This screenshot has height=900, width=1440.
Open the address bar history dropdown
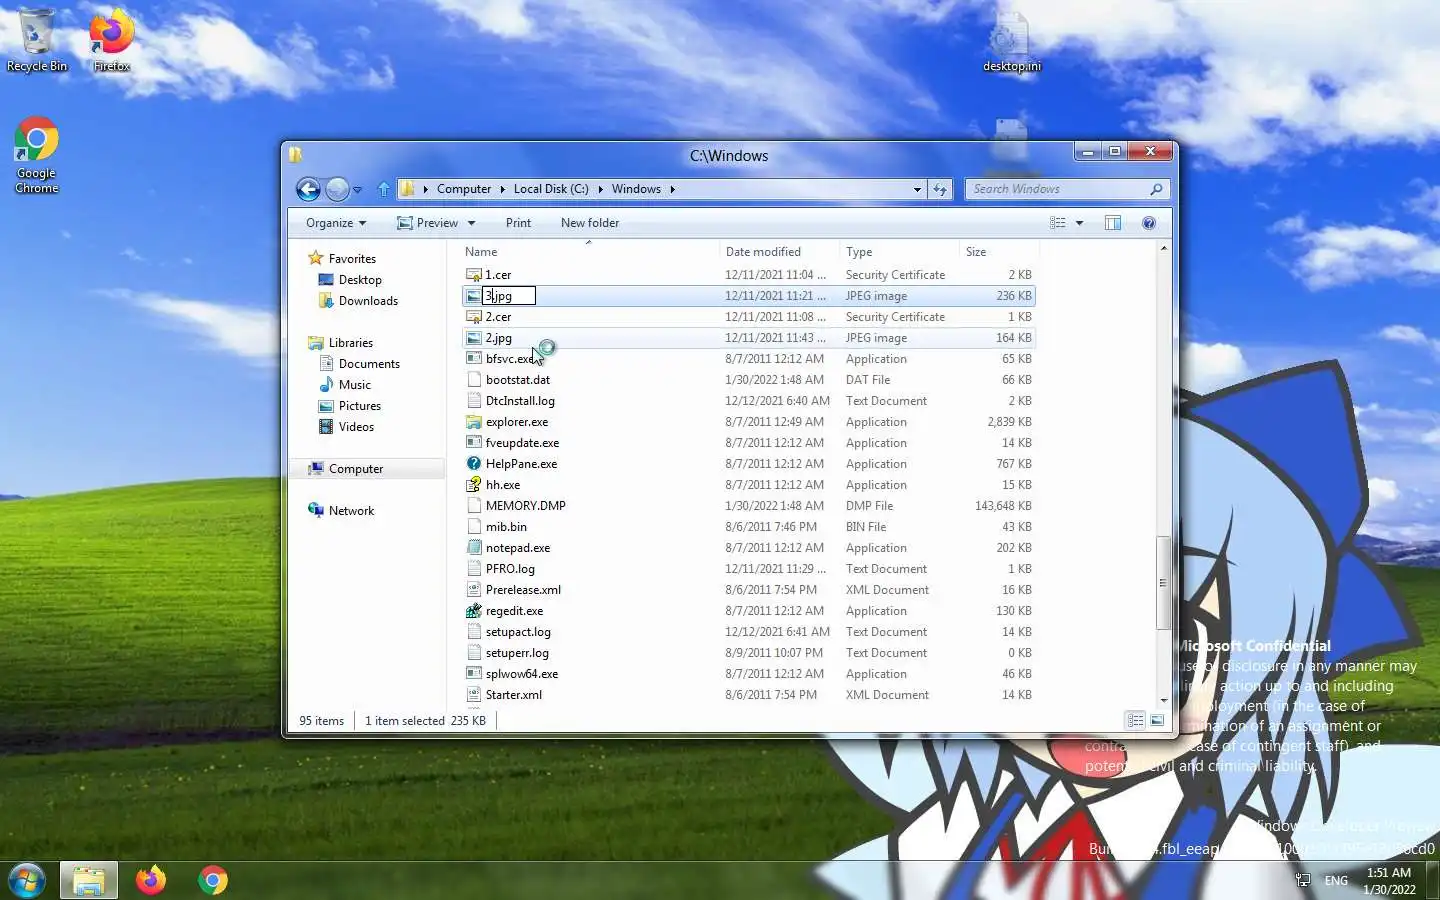coord(917,189)
